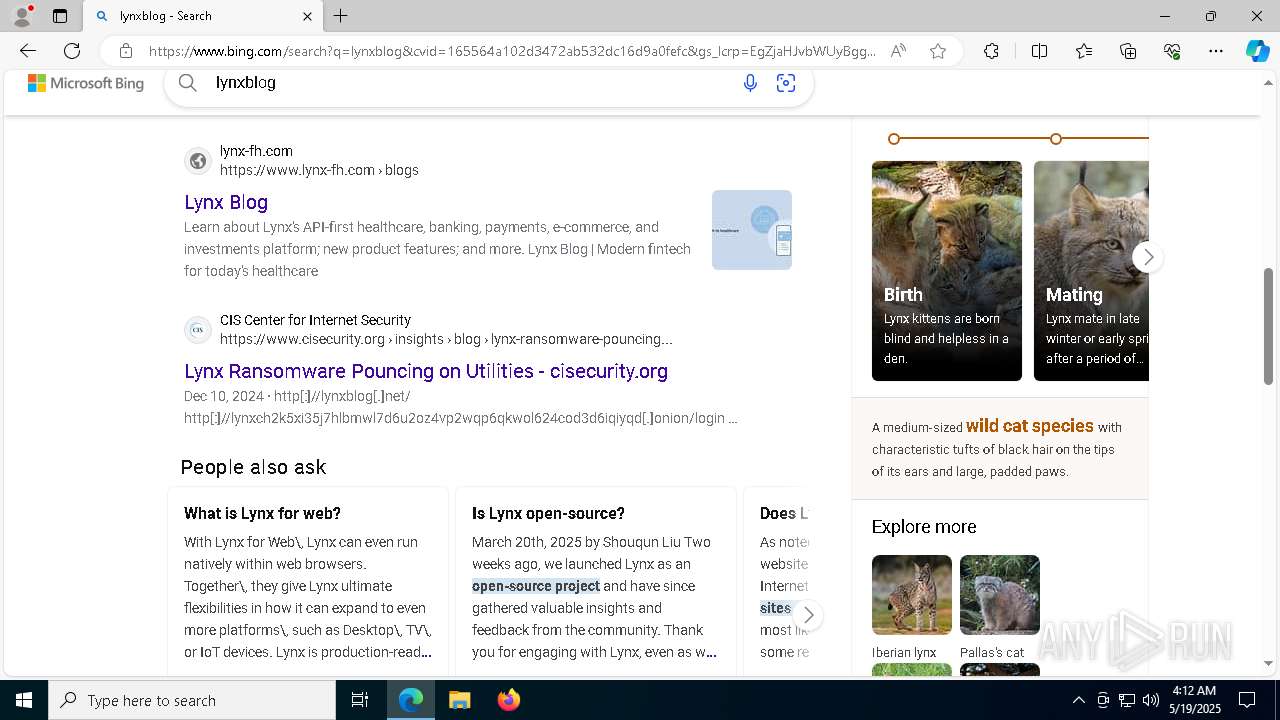The height and width of the screenshot is (720, 1280).
Task: Add this page to favorites star
Action: (938, 51)
